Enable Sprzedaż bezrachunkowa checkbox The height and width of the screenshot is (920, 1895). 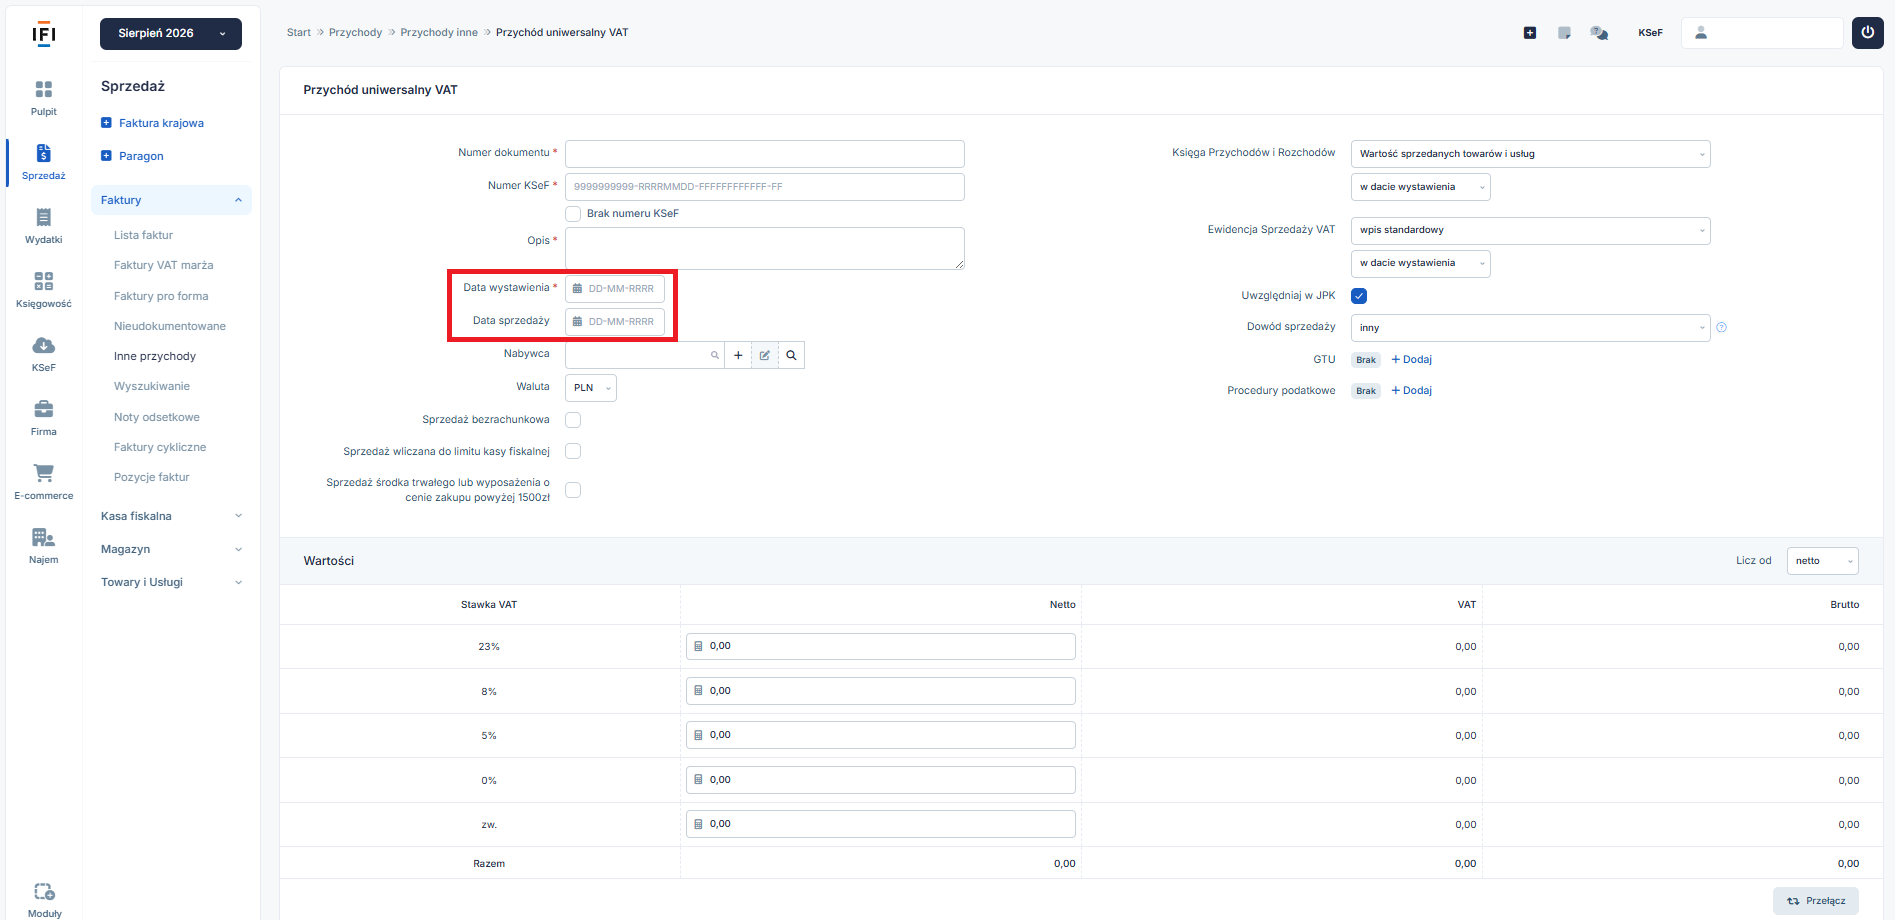tap(573, 420)
